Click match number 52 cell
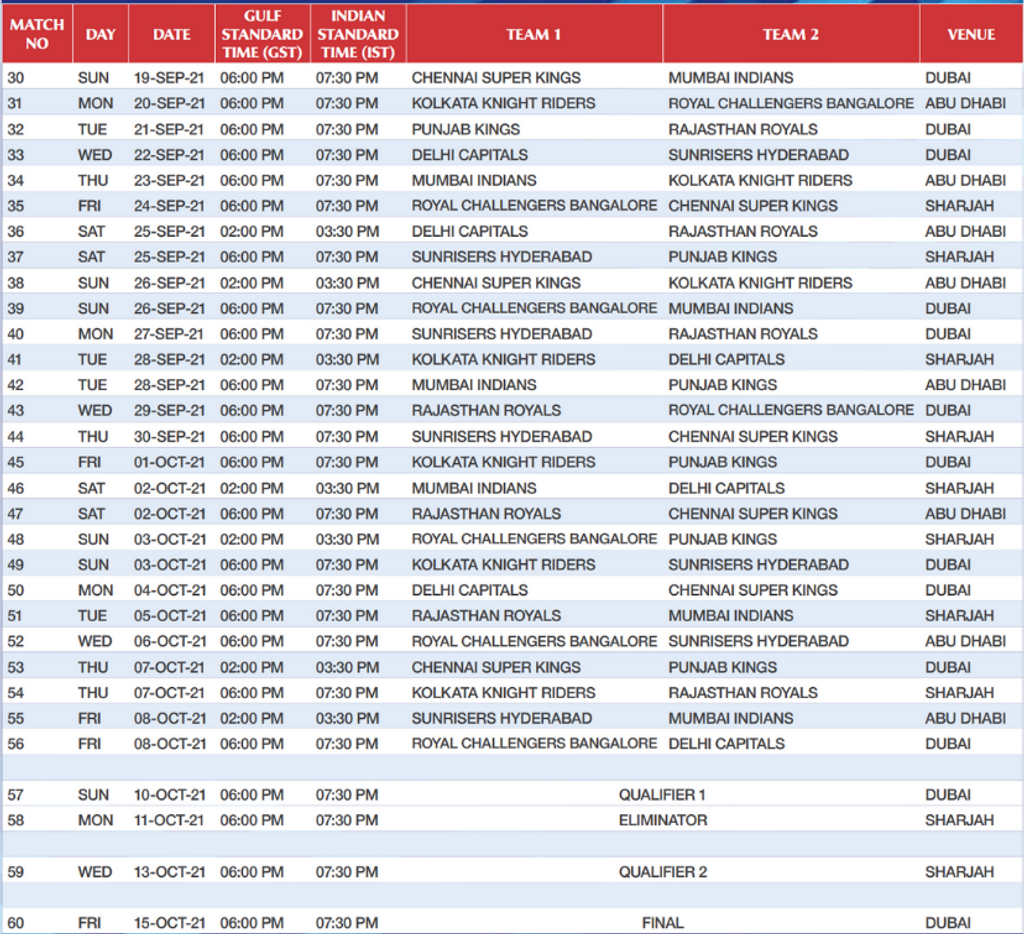Viewport: 1024px width, 934px height. point(16,641)
